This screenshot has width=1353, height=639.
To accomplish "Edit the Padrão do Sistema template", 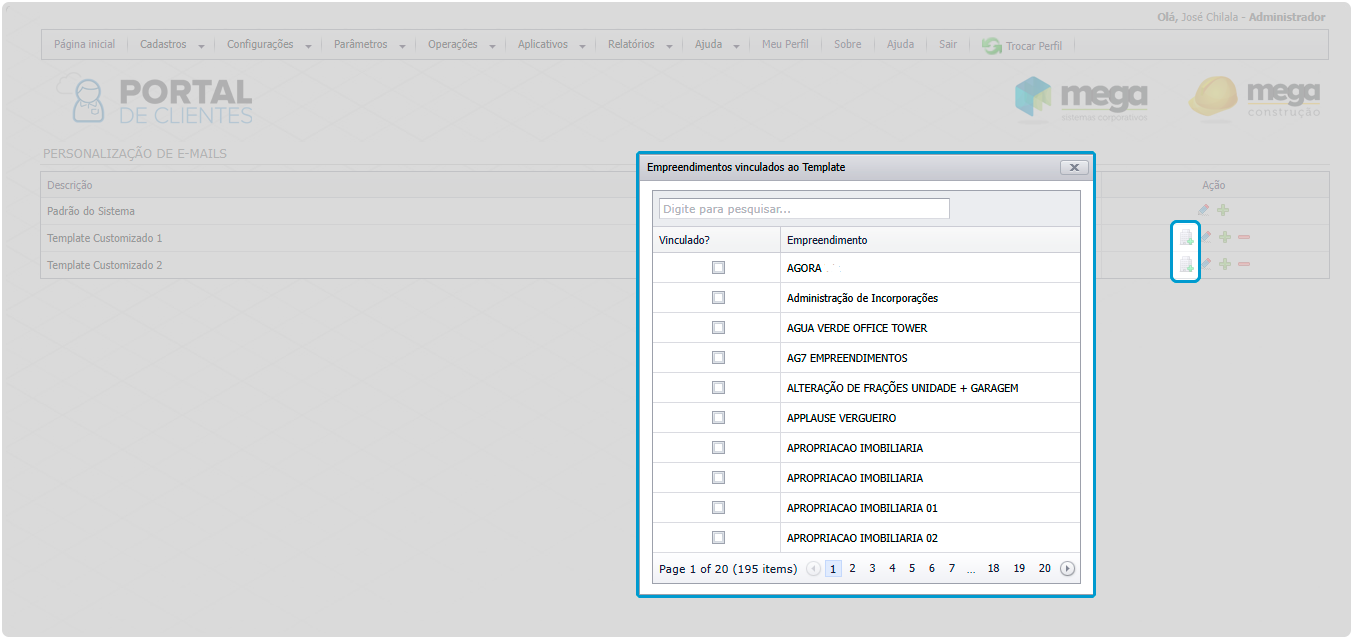I will [x=1204, y=211].
